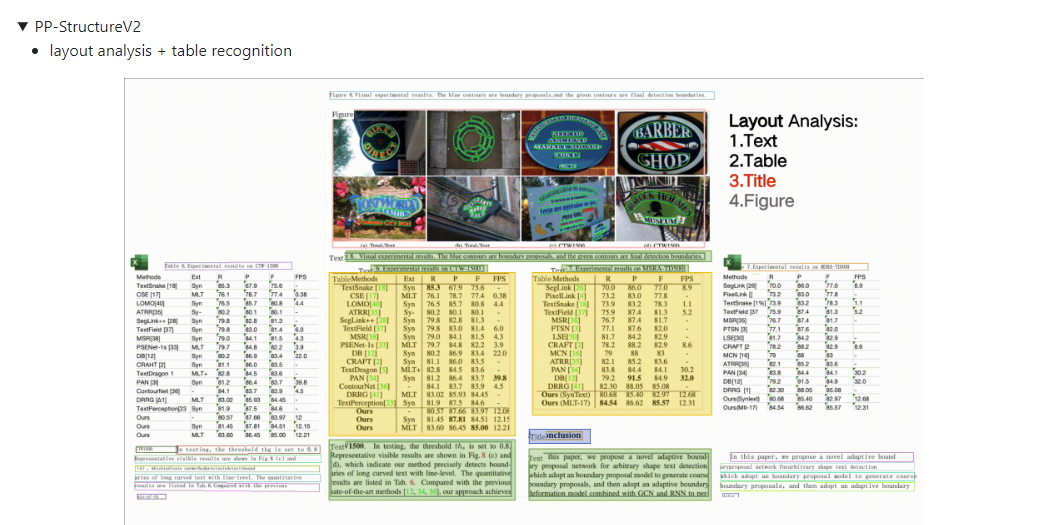Click the Excel icon beside Table 7 caption
This screenshot has height=525, width=1042.
click(732, 262)
